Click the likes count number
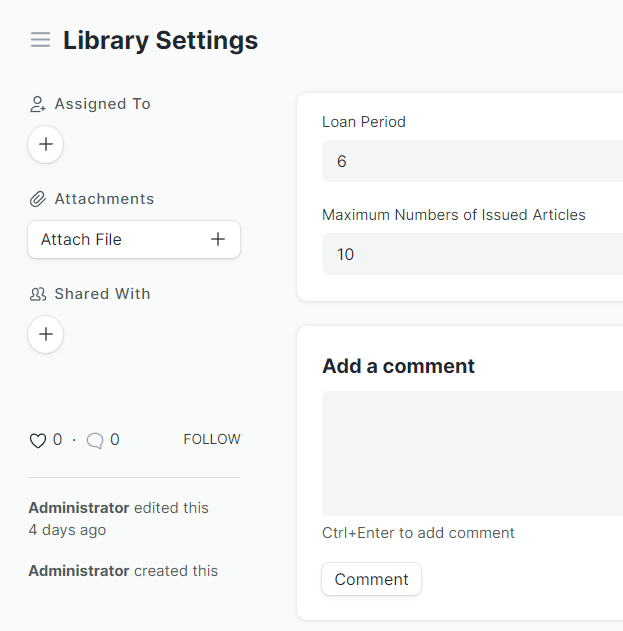Image resolution: width=623 pixels, height=631 pixels. click(57, 439)
